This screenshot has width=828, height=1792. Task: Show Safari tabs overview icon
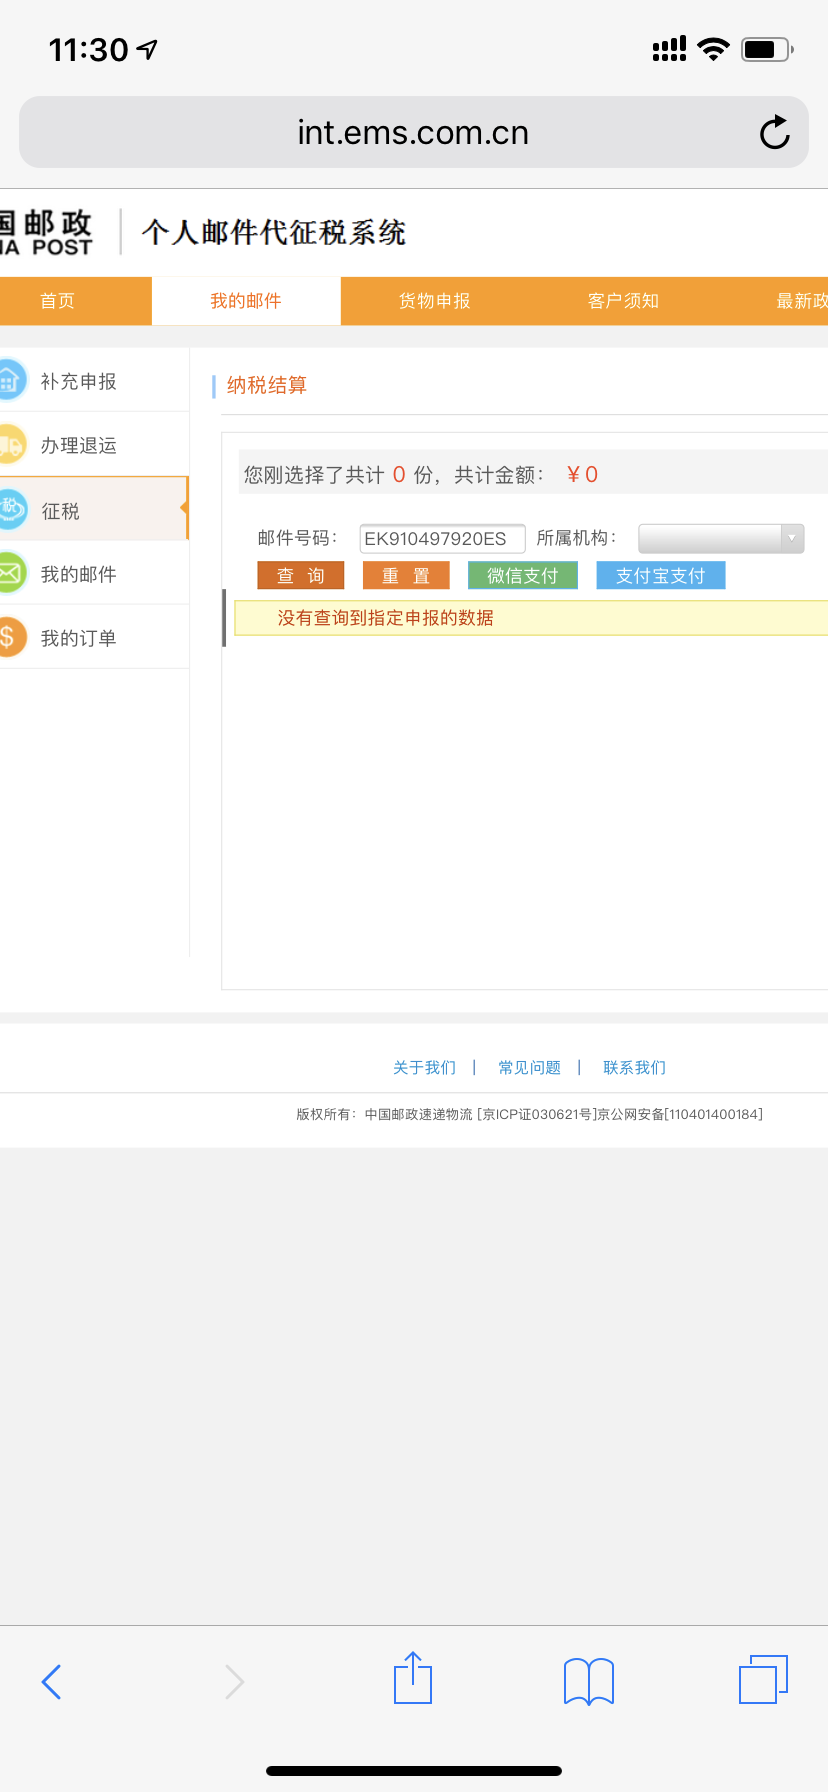764,1679
